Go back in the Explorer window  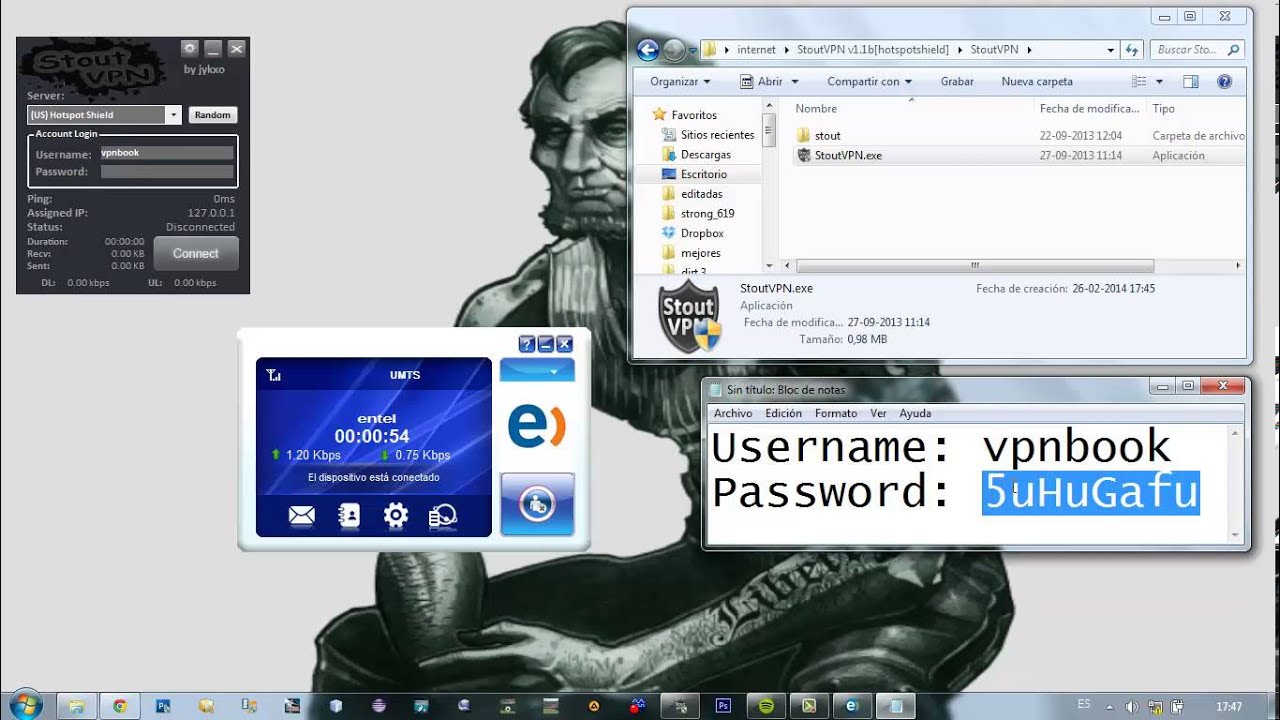click(647, 49)
